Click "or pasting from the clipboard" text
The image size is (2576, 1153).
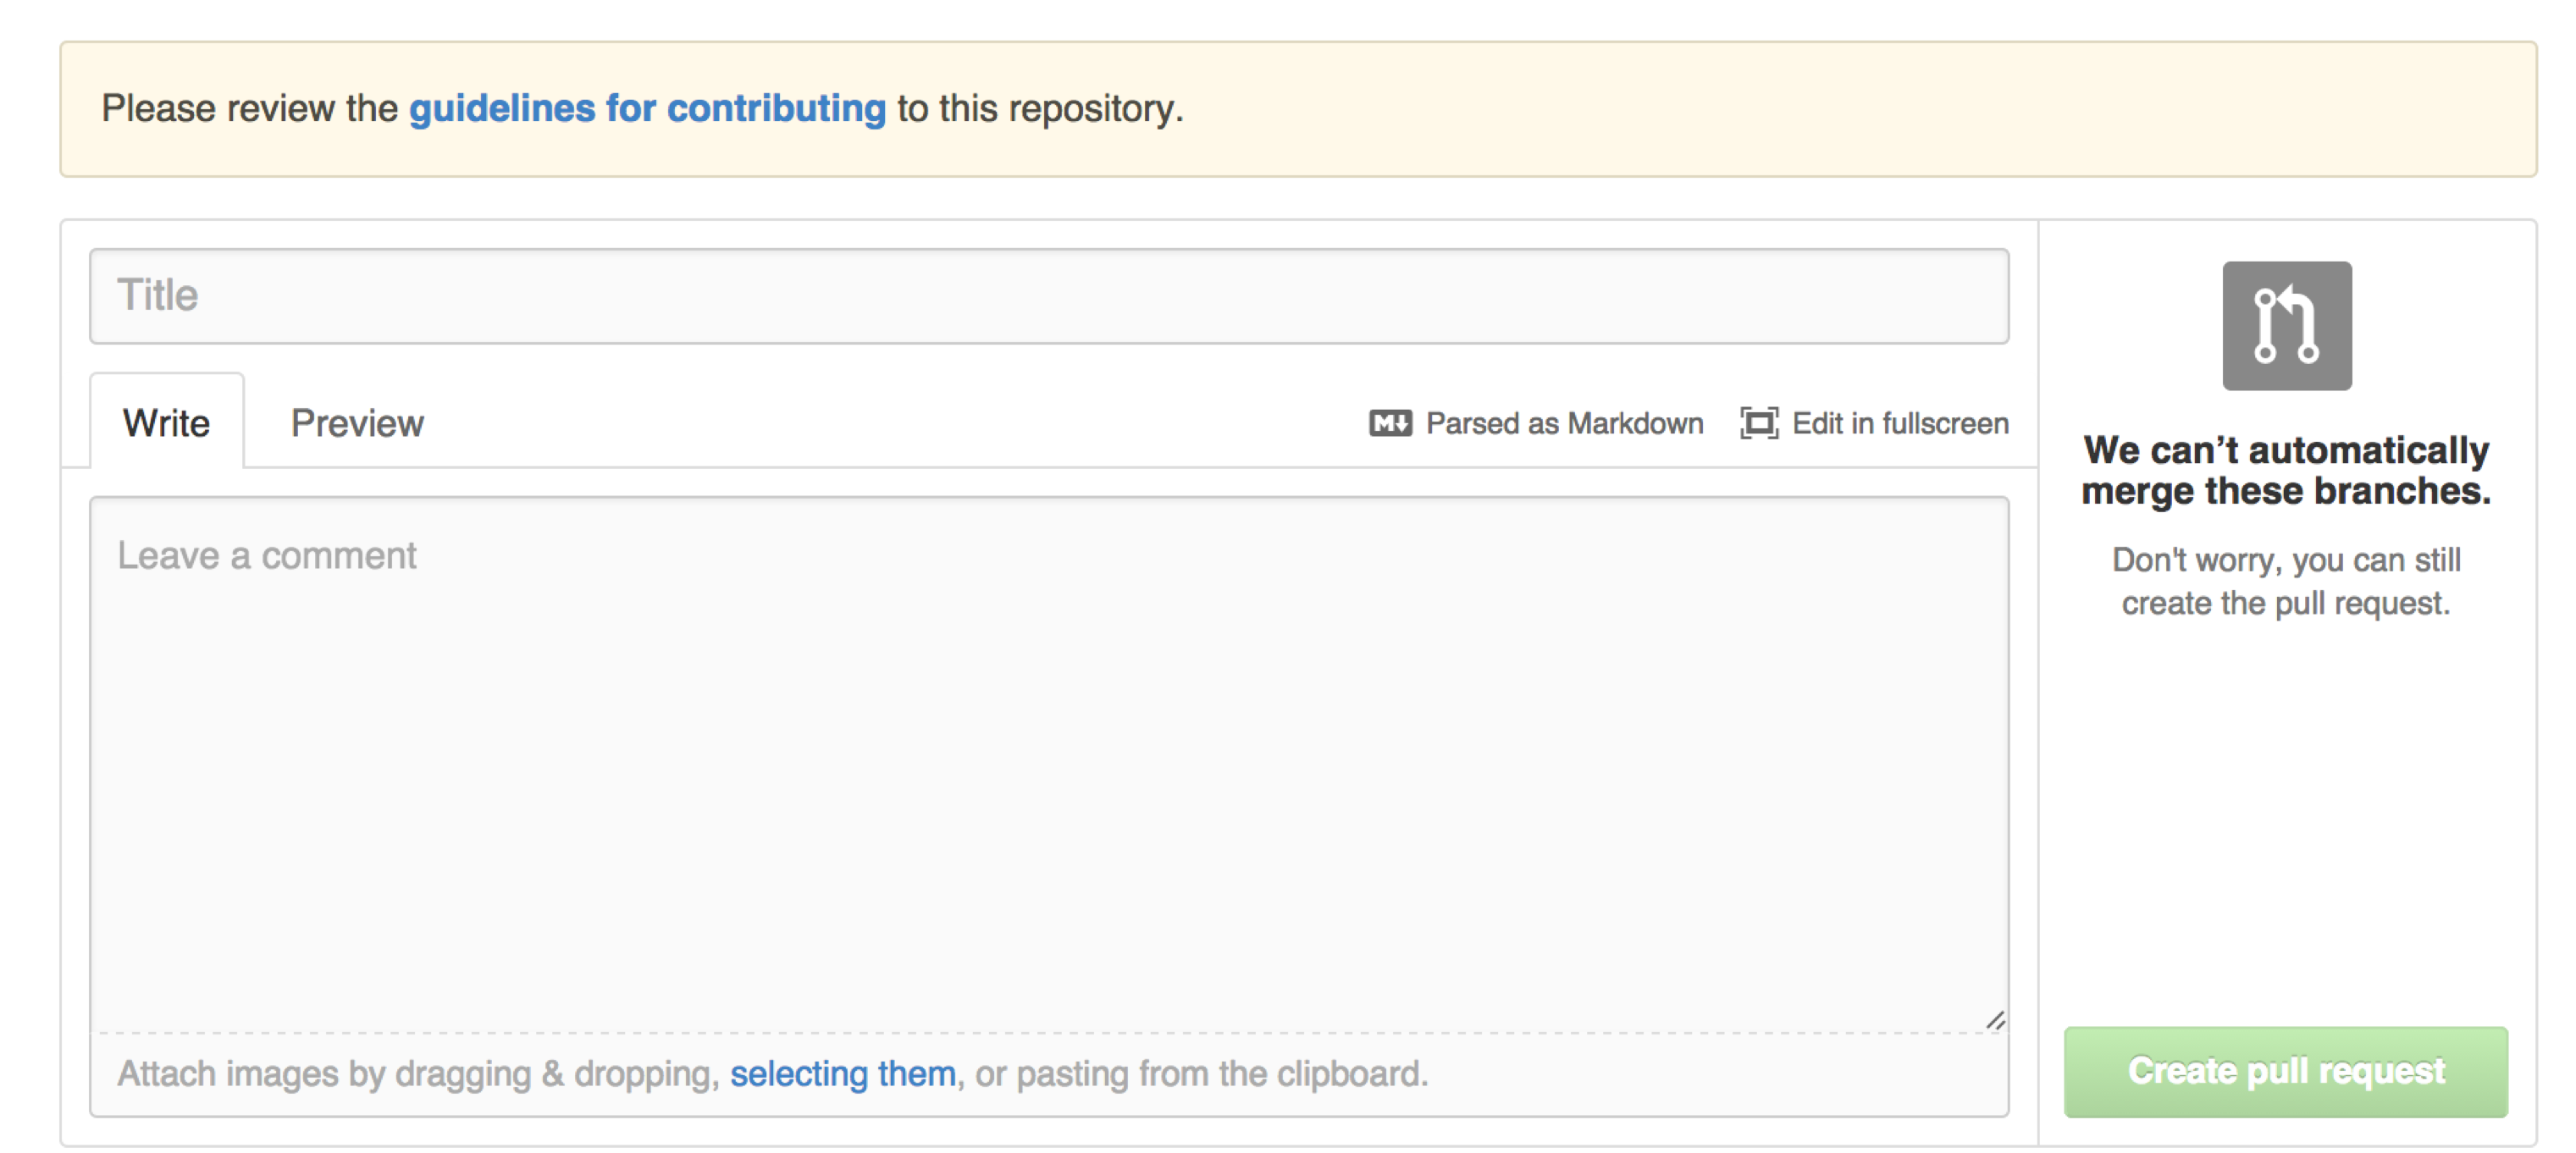[1201, 1073]
